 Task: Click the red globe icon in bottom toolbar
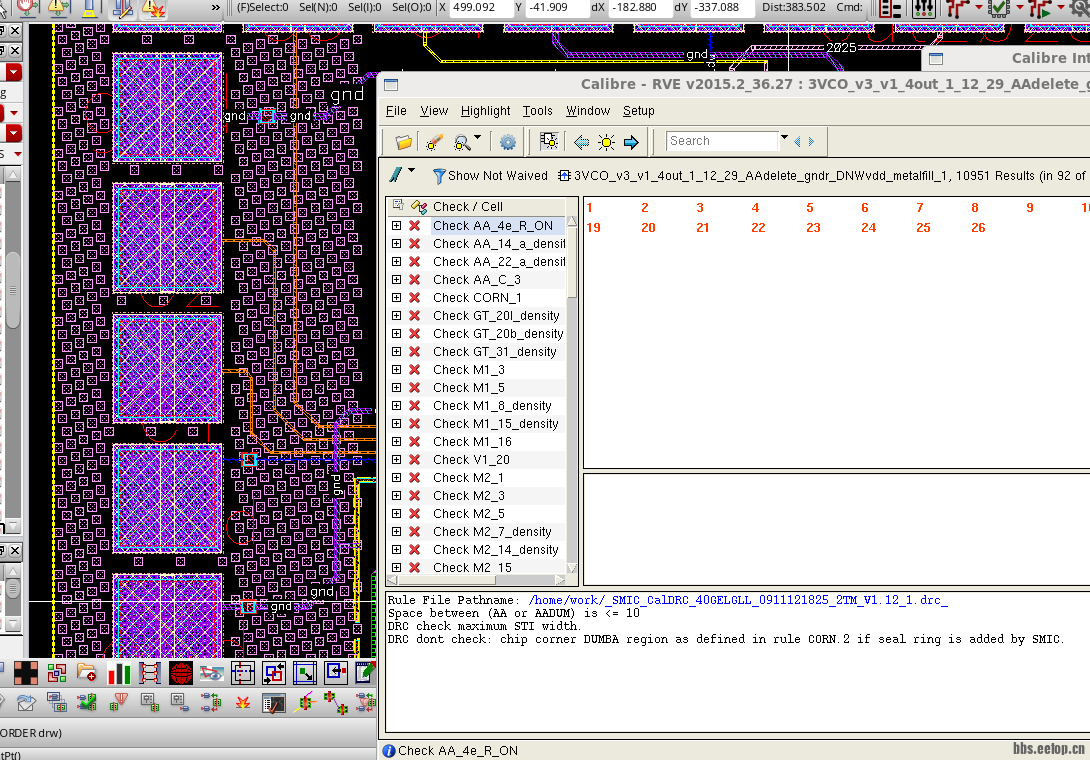pyautogui.click(x=181, y=673)
